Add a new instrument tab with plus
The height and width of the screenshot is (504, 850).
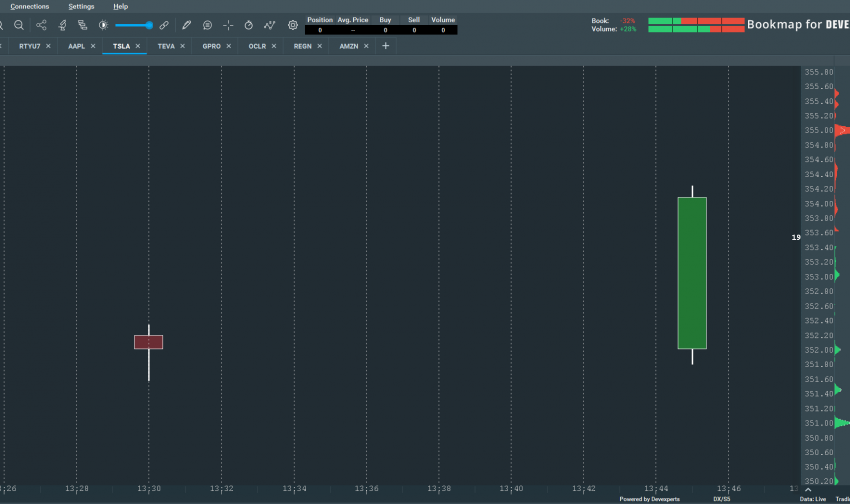[x=385, y=46]
